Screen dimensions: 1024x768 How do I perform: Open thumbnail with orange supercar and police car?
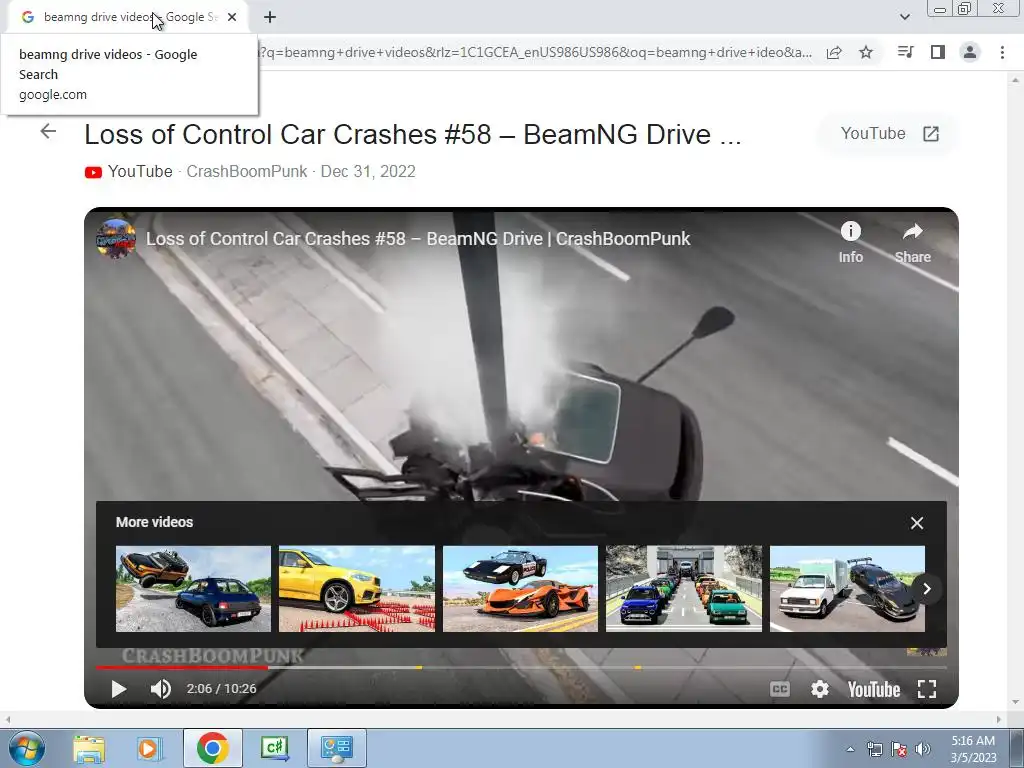(520, 589)
